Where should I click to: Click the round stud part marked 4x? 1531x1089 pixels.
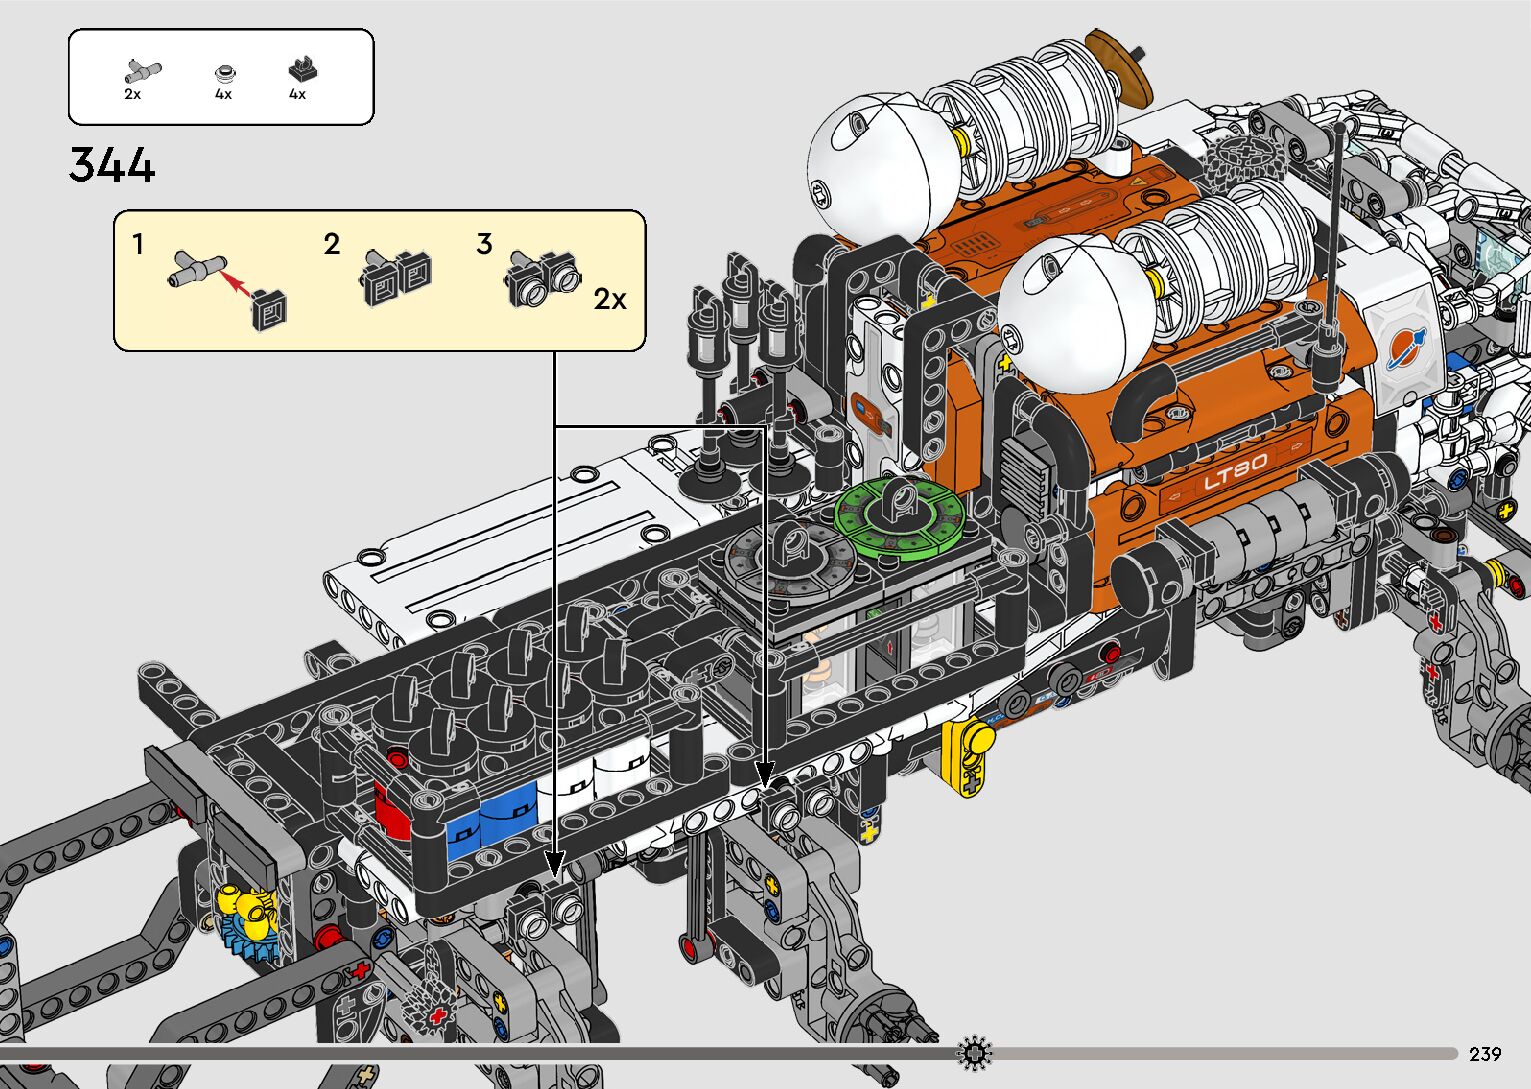[x=226, y=72]
